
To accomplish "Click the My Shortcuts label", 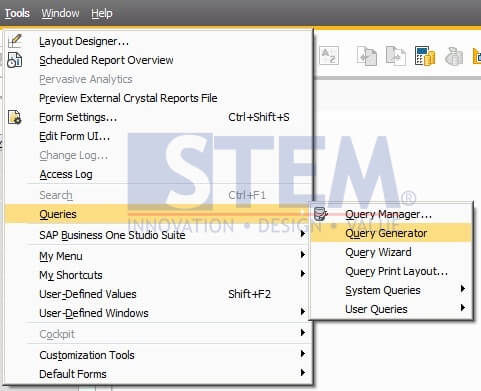I will coord(71,275).
